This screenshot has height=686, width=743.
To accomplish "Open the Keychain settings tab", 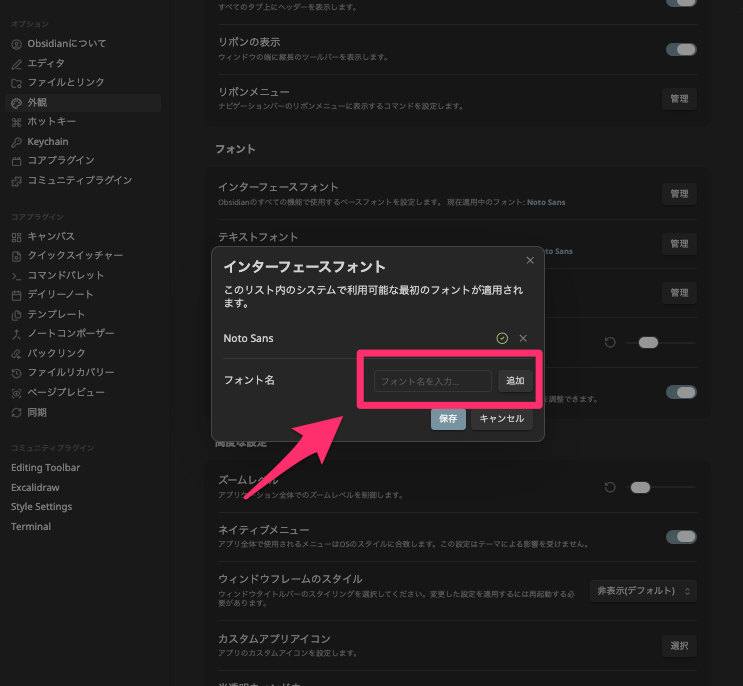I will 83,142.
